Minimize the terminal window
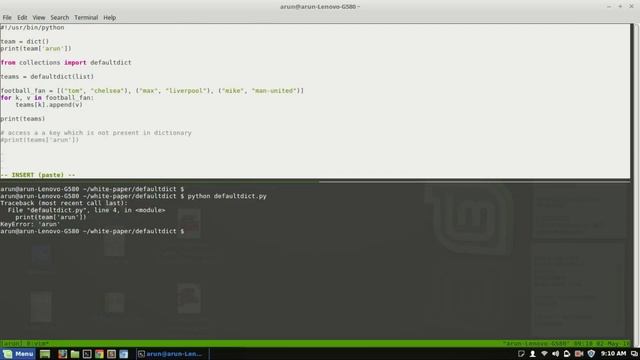The width and height of the screenshot is (640, 360). click(x=609, y=7)
